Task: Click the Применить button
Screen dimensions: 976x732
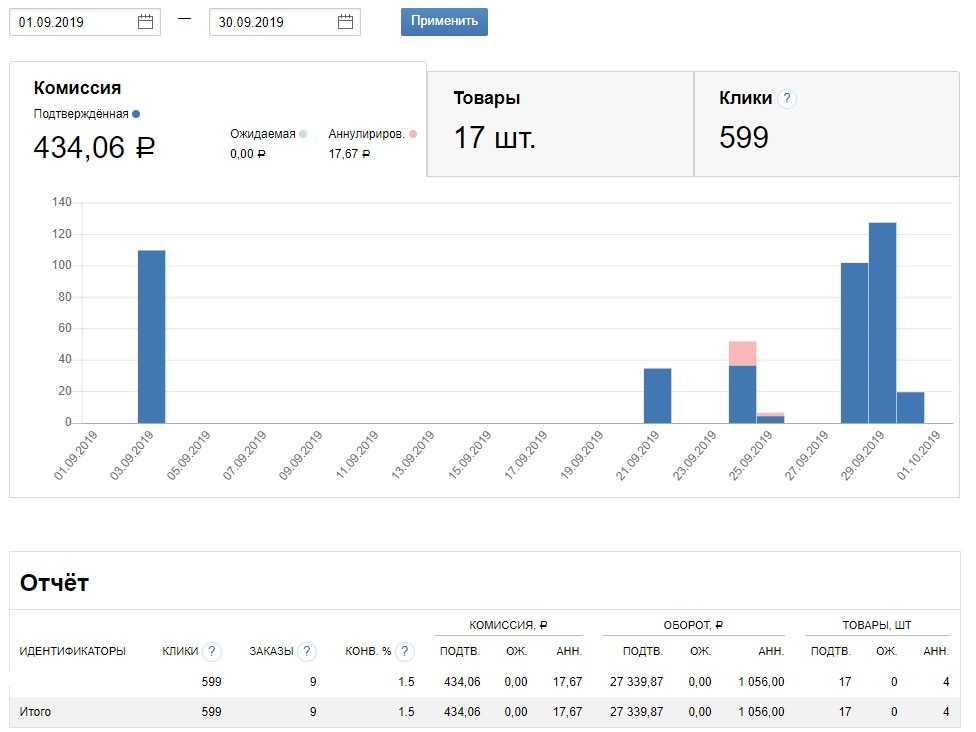Action: click(444, 22)
